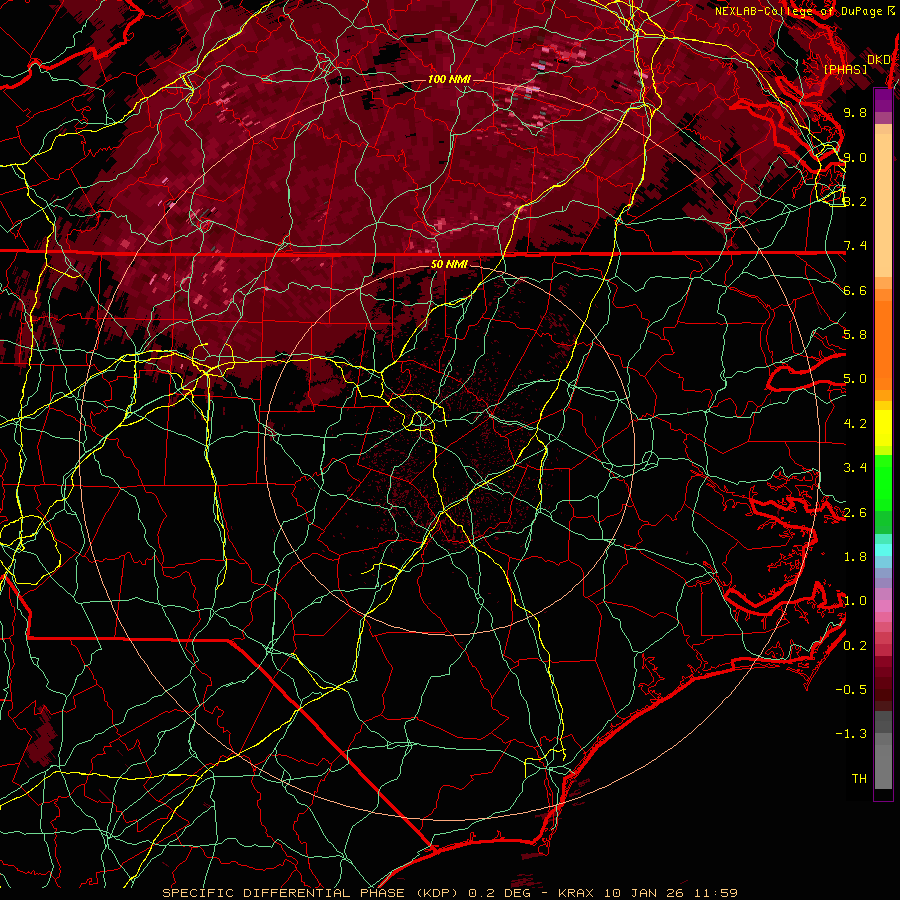
Task: Click the 7.4 scale value
Action: point(855,246)
